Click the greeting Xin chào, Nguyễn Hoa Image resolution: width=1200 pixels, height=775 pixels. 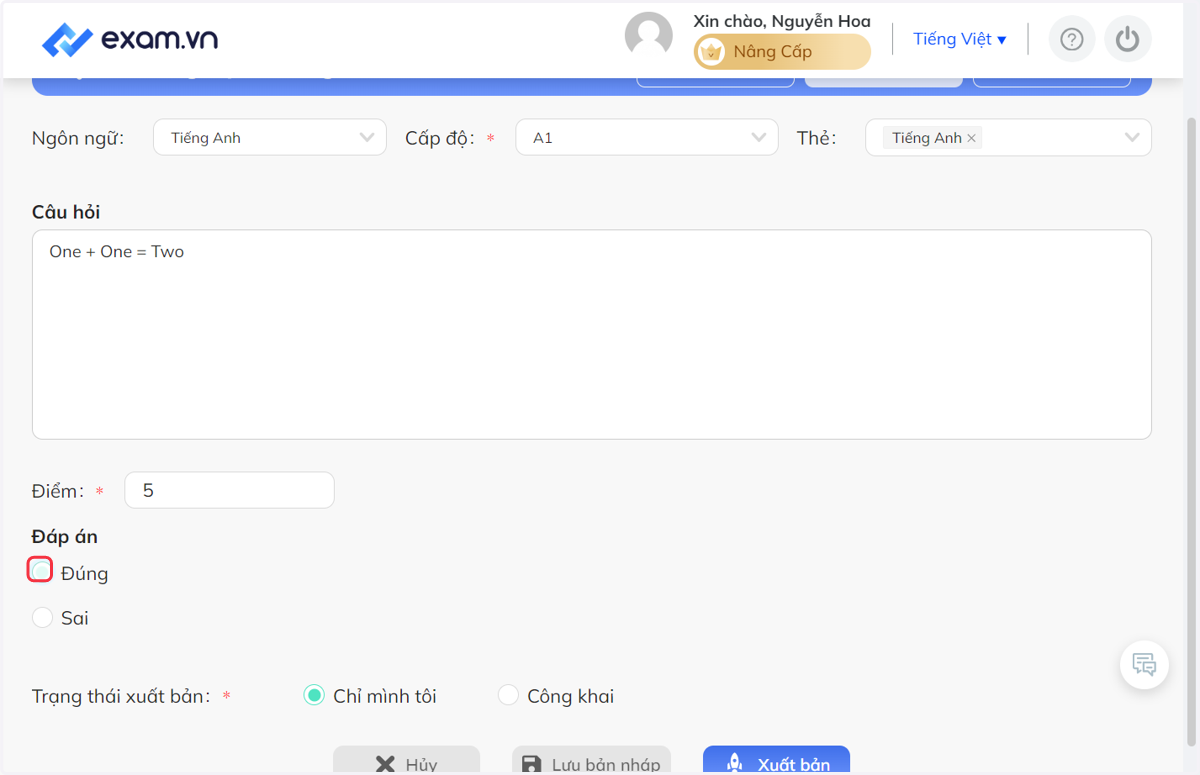pyautogui.click(x=782, y=21)
